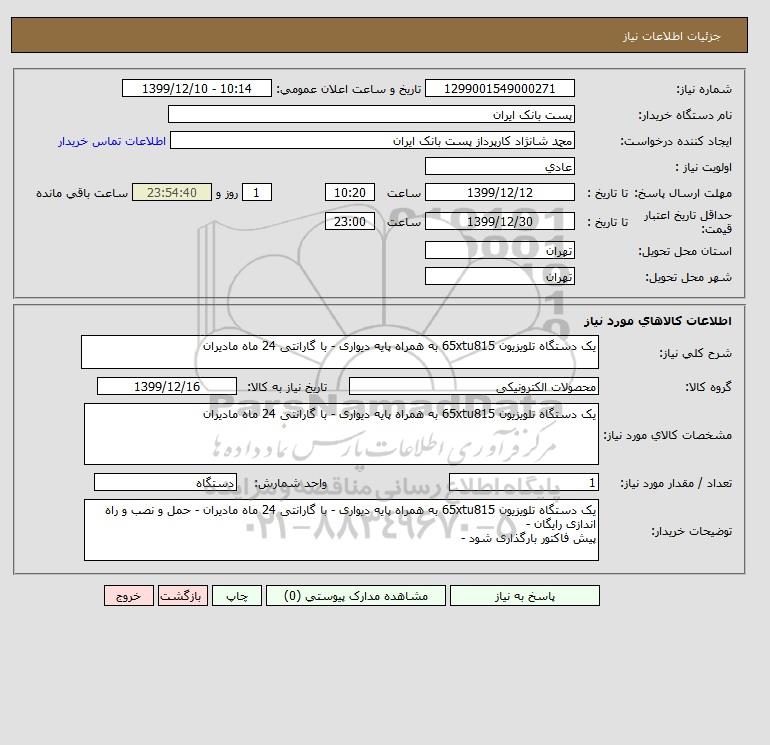Select the شماره نیاز field 1299001549000271

click(x=499, y=88)
